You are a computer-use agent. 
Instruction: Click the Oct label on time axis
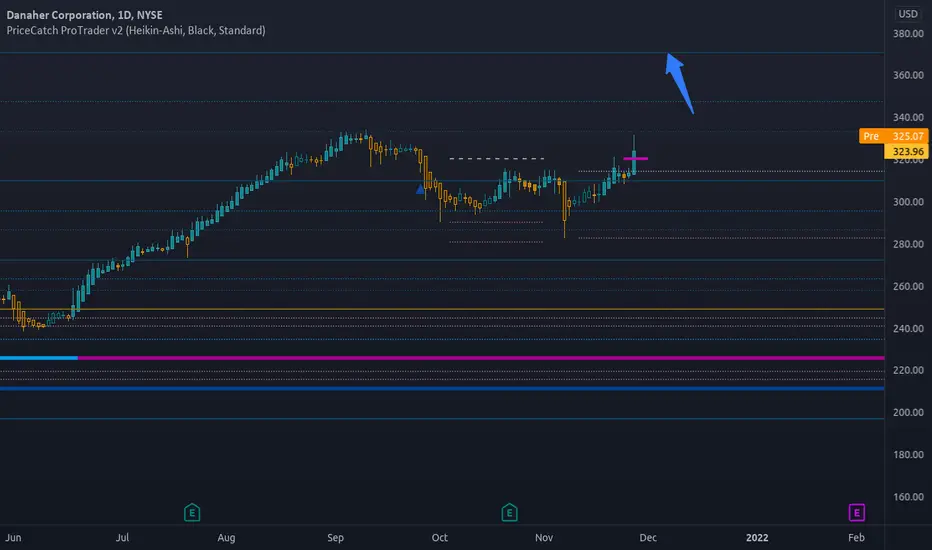pyautogui.click(x=439, y=538)
